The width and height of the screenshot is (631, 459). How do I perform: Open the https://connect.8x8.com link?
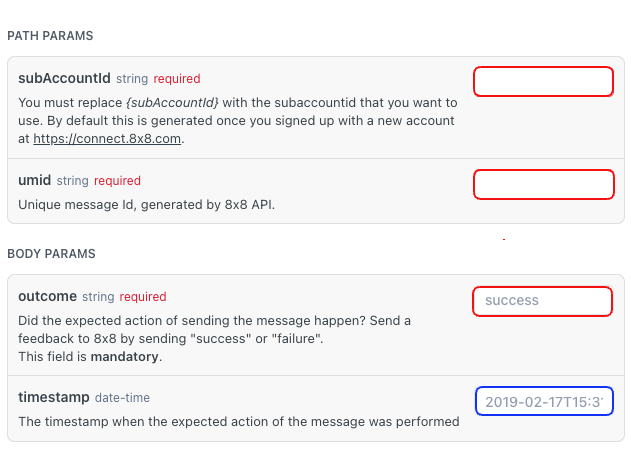tap(107, 139)
